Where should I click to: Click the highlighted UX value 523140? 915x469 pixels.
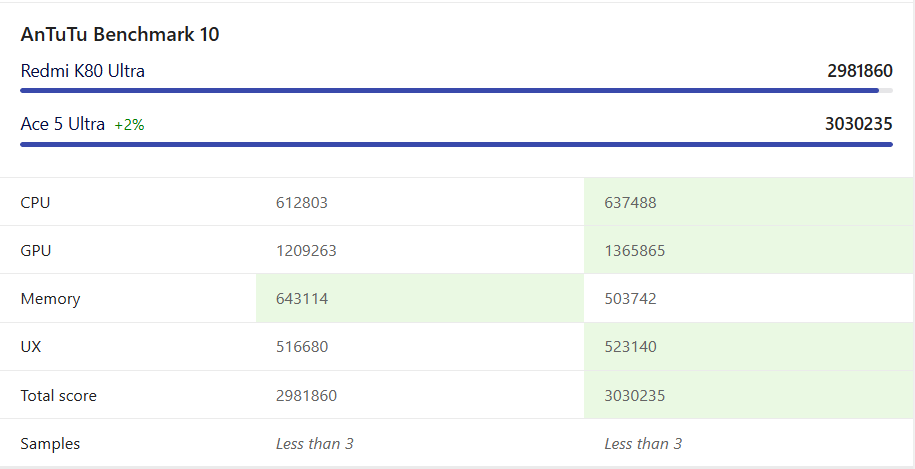630,347
